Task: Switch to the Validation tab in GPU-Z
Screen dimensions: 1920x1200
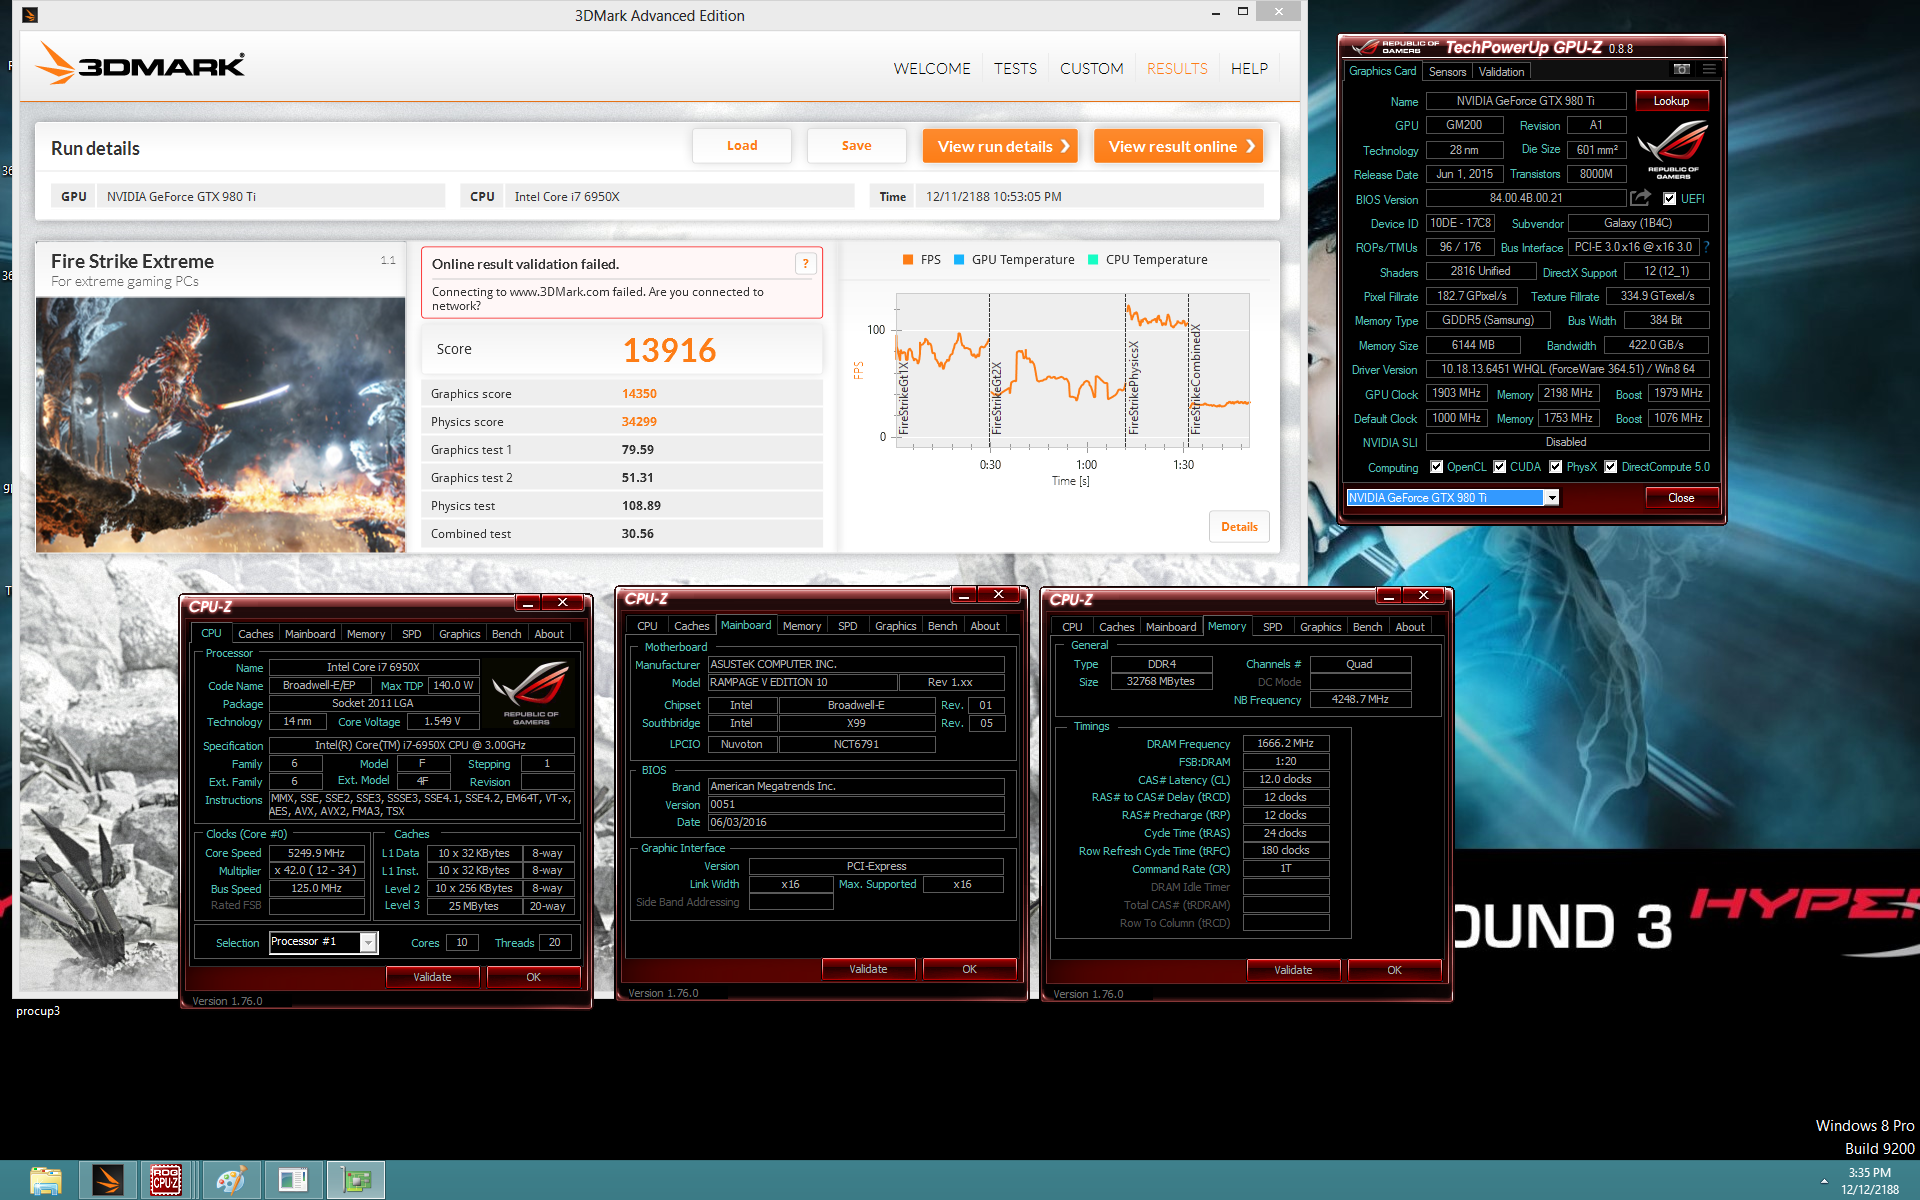Action: pos(1501,71)
